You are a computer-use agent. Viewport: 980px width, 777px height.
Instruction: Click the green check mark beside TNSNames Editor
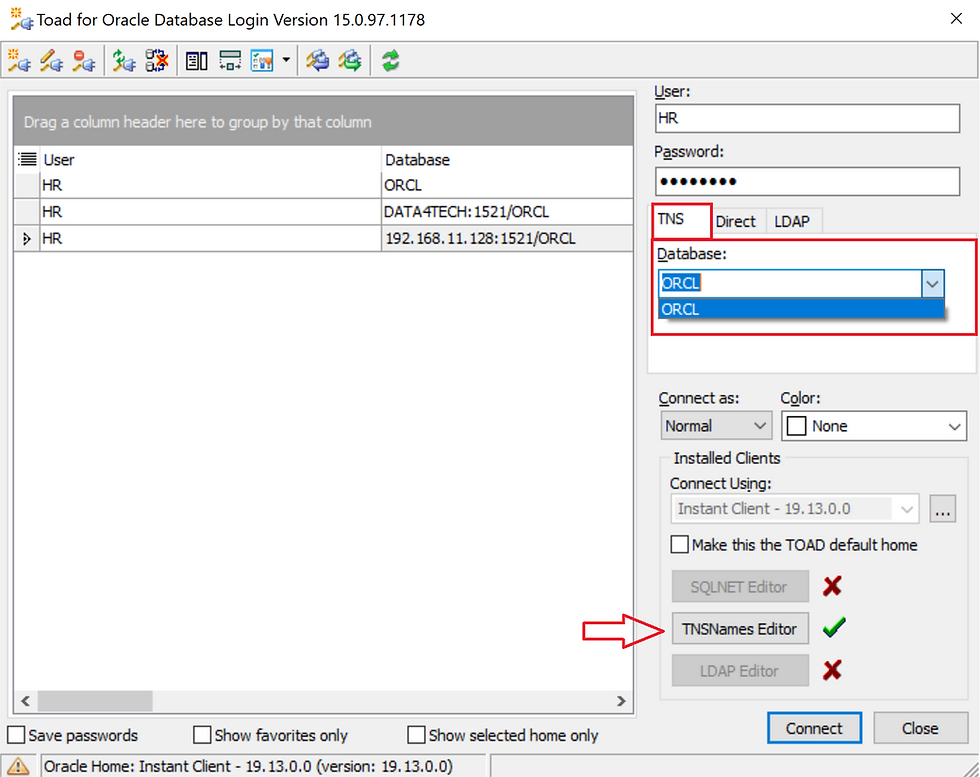834,627
